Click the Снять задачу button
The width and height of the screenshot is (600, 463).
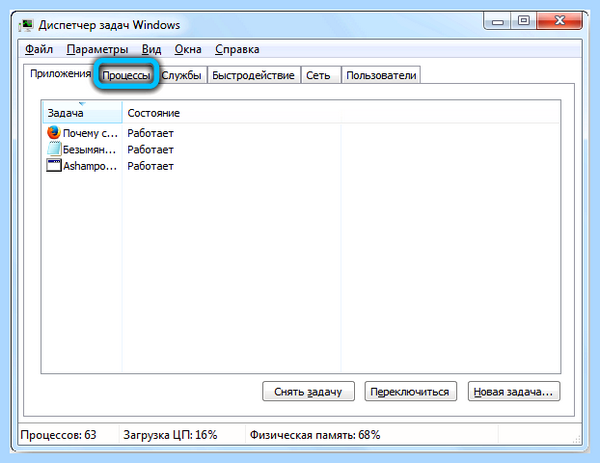(308, 391)
